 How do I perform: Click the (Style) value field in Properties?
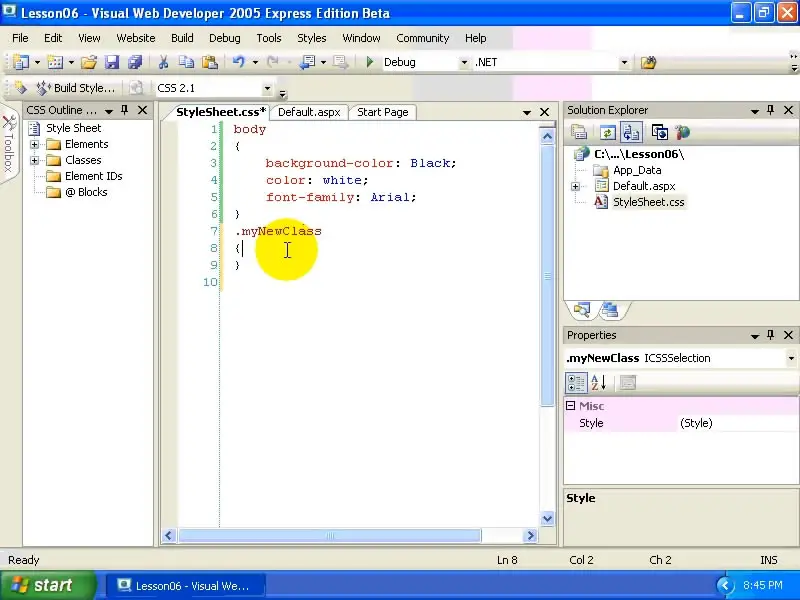(x=737, y=423)
